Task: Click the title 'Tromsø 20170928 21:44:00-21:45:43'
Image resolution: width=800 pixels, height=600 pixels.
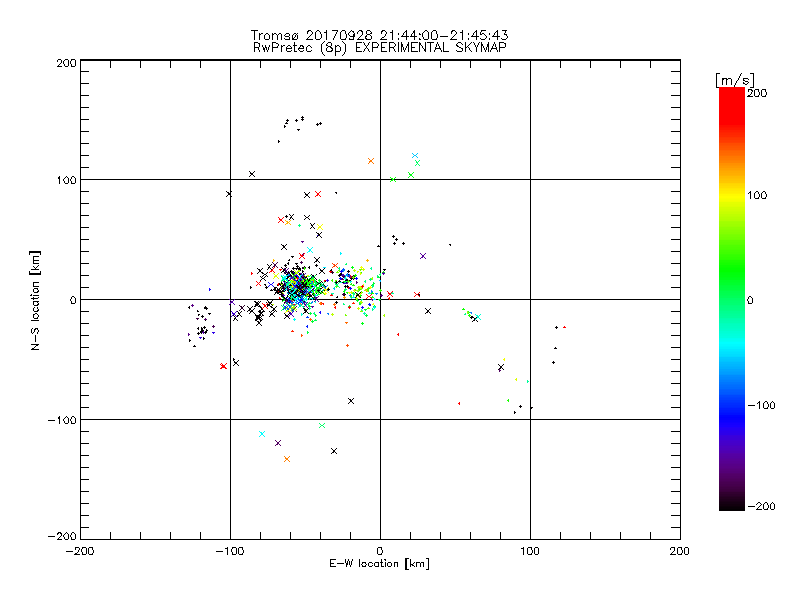Action: click(379, 35)
